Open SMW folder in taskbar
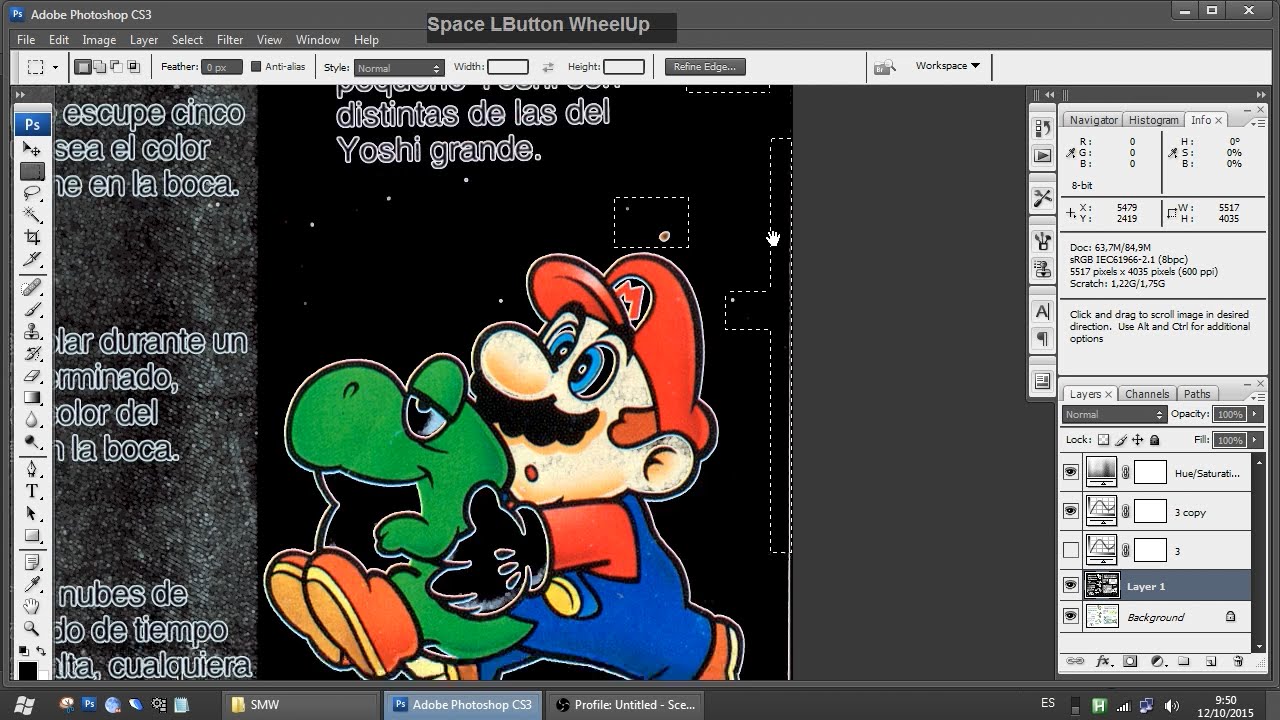 tap(300, 705)
